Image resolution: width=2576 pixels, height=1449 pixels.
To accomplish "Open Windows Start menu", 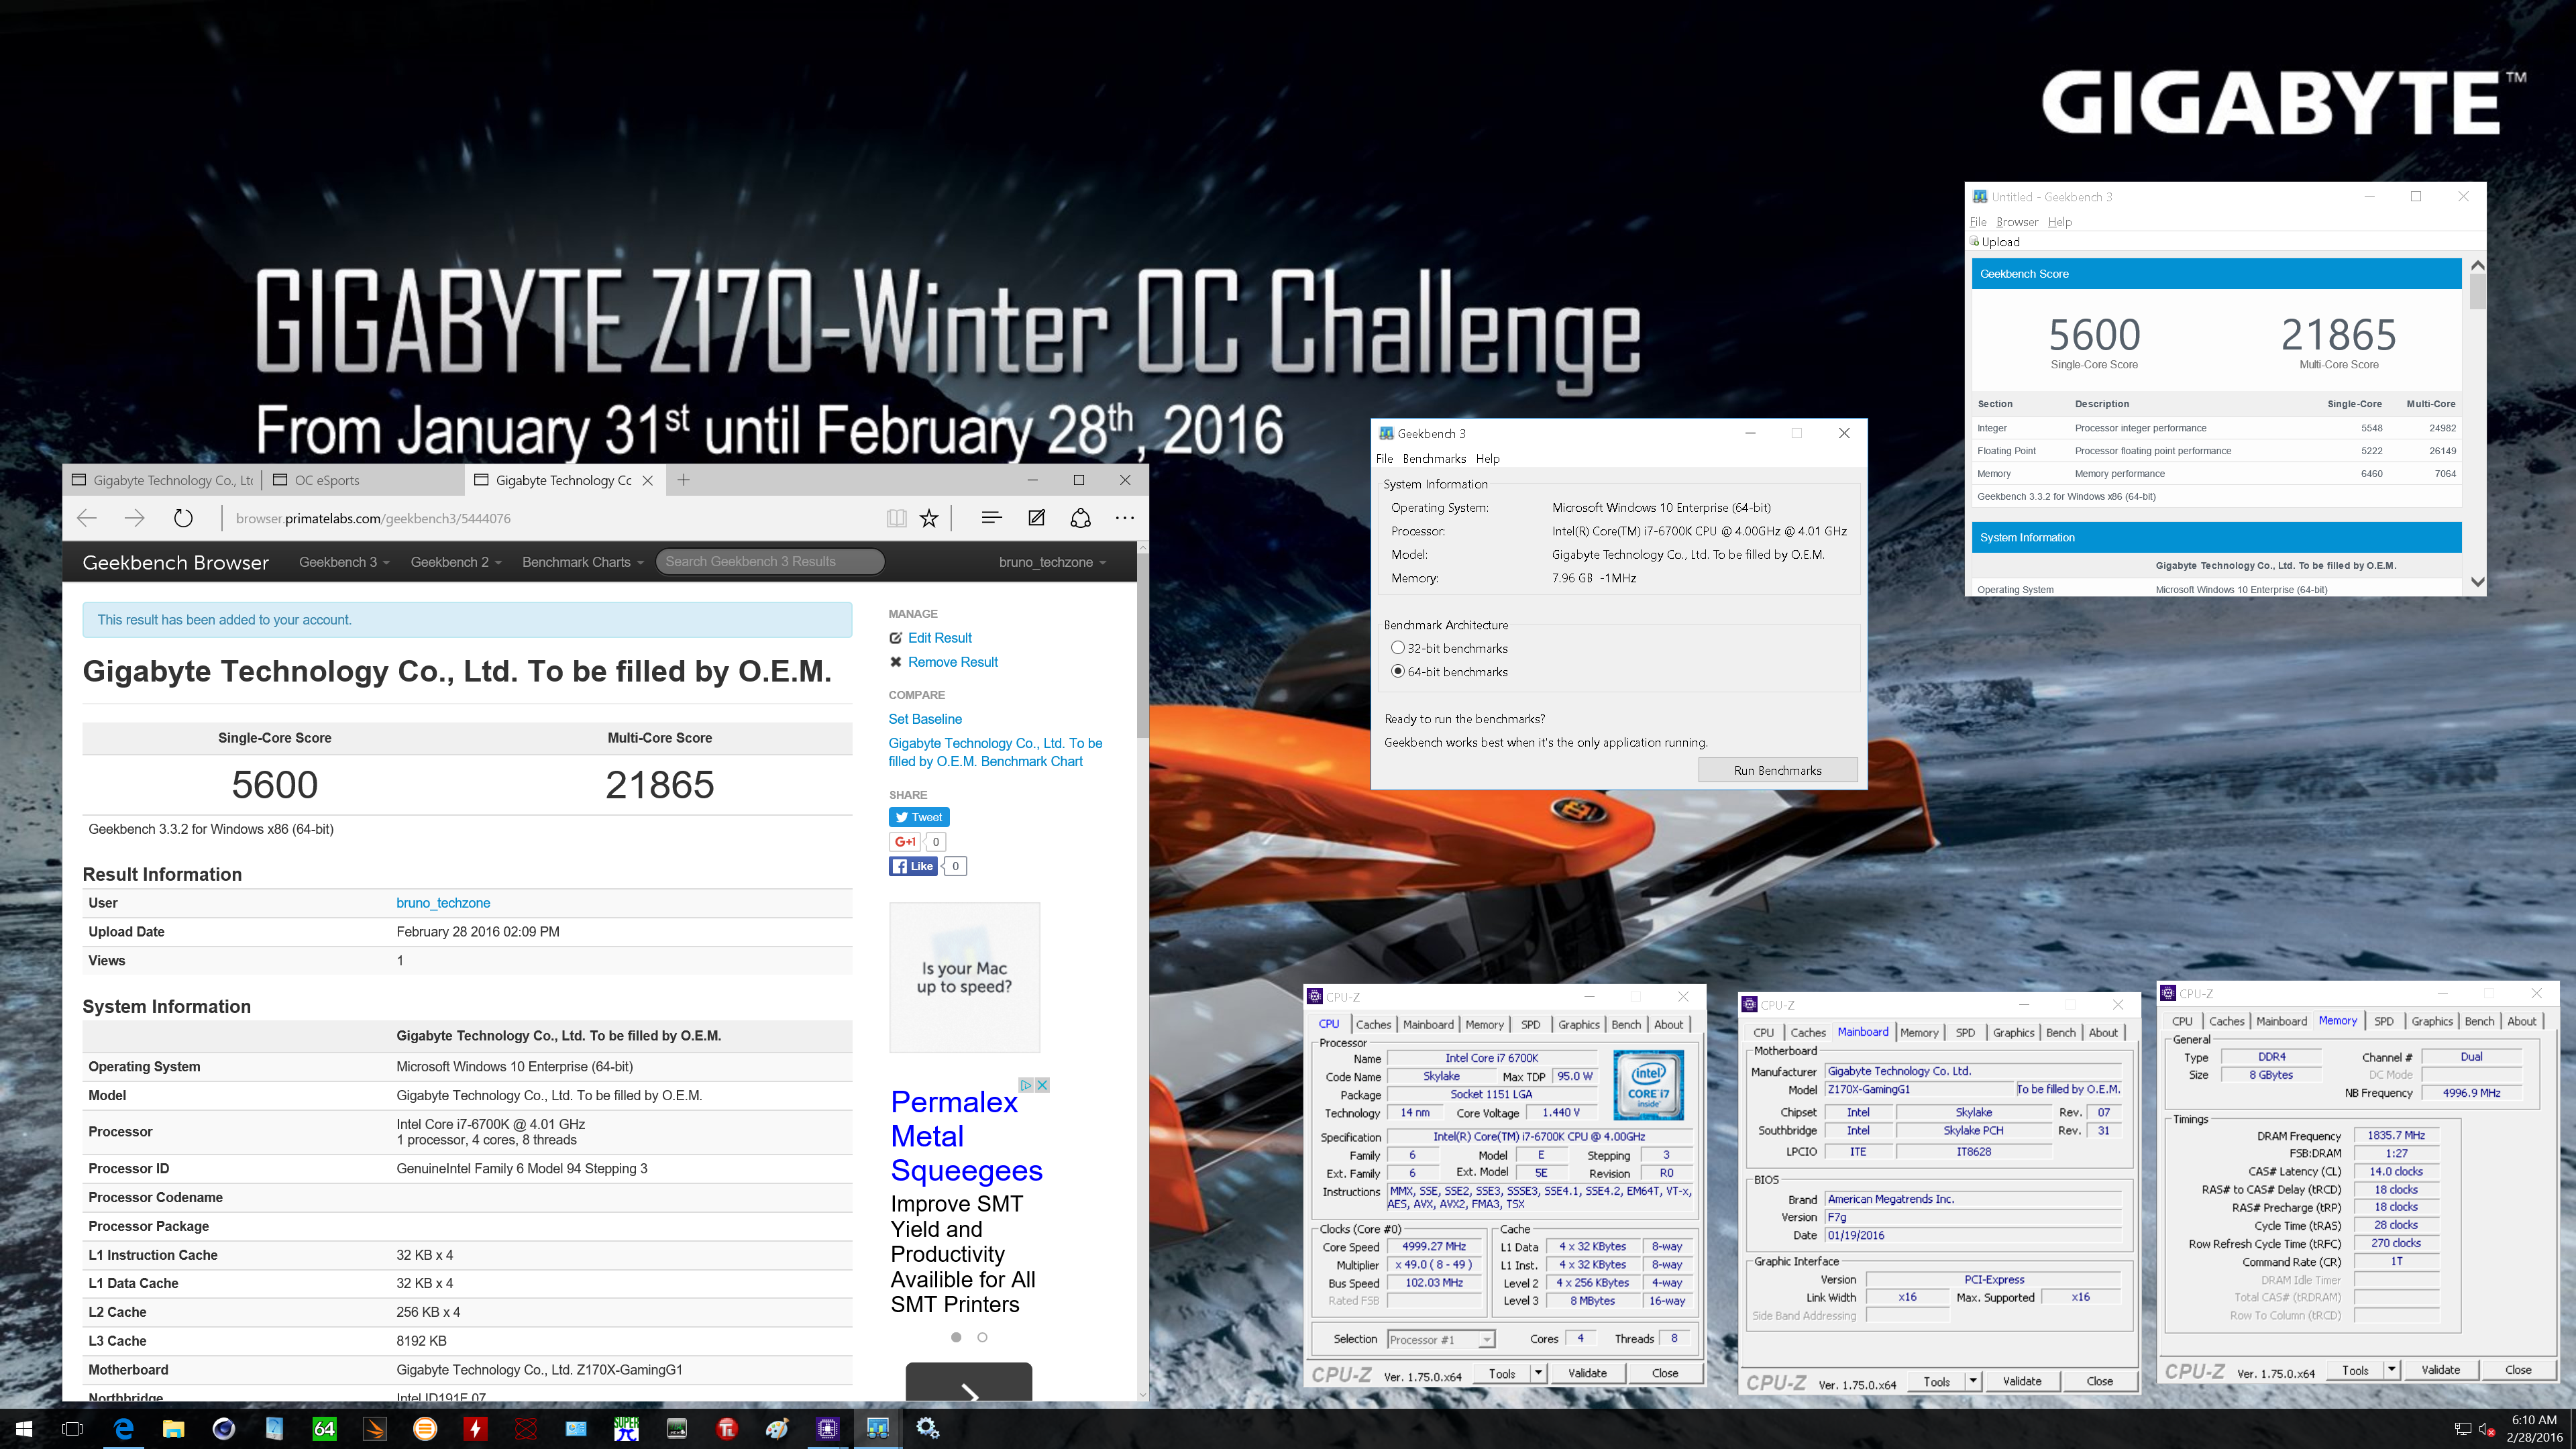I will tap(24, 1429).
